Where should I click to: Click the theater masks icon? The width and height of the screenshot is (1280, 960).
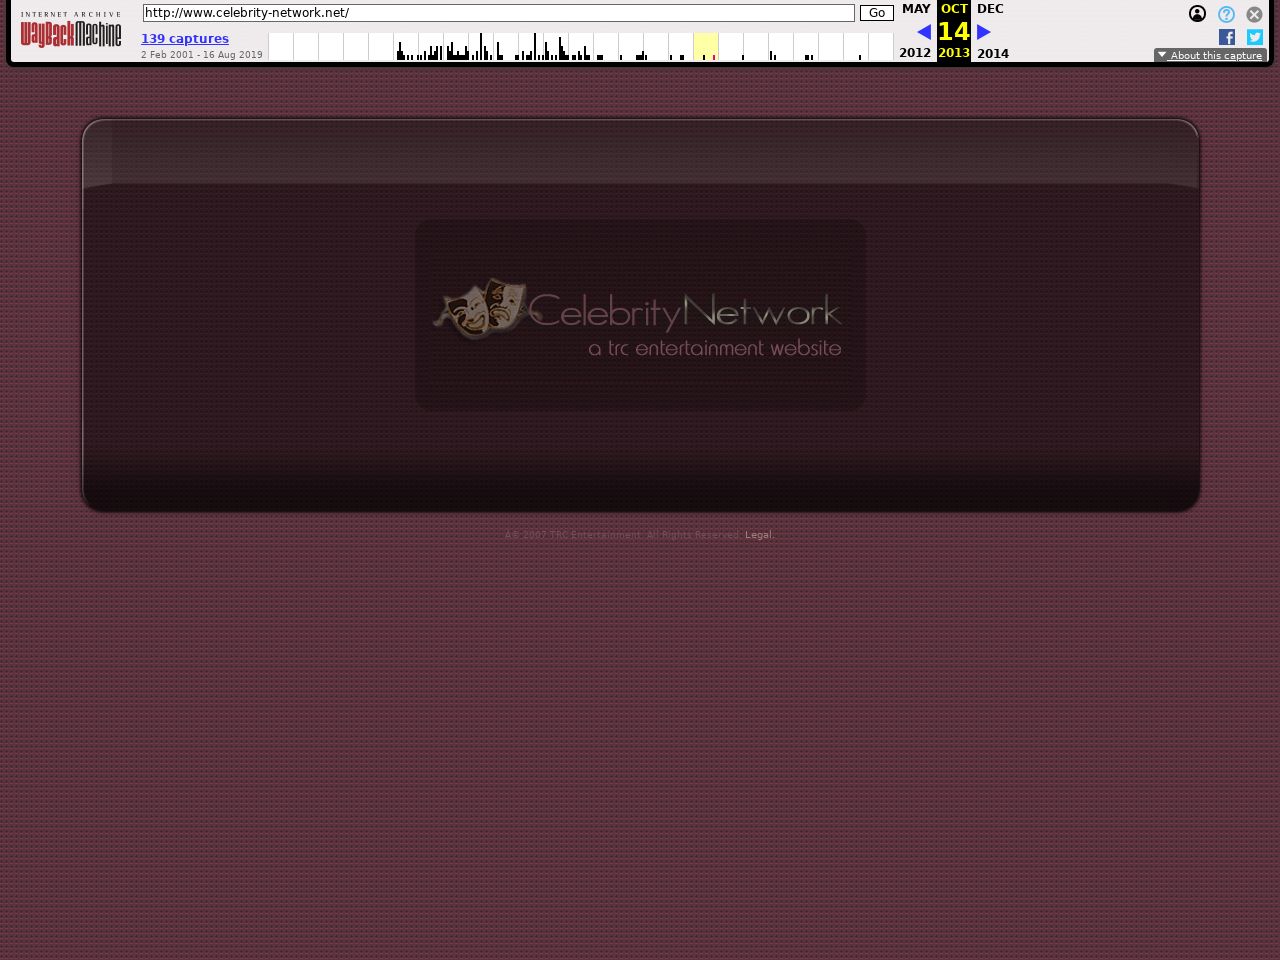click(x=481, y=307)
